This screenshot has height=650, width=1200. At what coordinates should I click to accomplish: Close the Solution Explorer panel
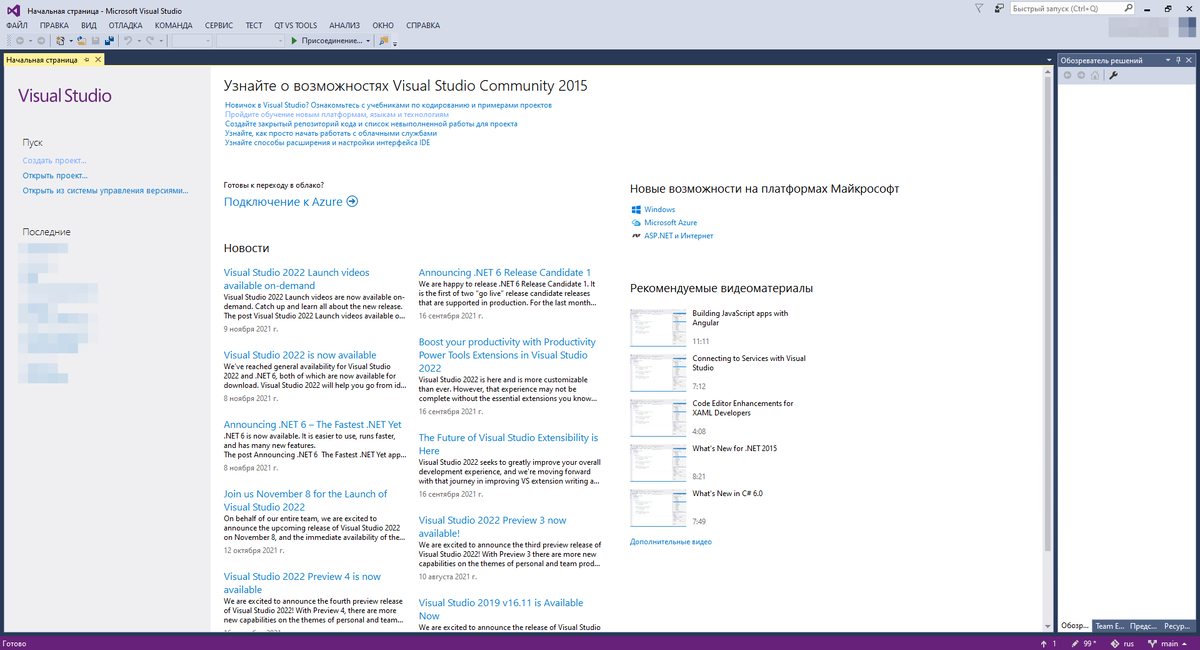coord(1189,60)
